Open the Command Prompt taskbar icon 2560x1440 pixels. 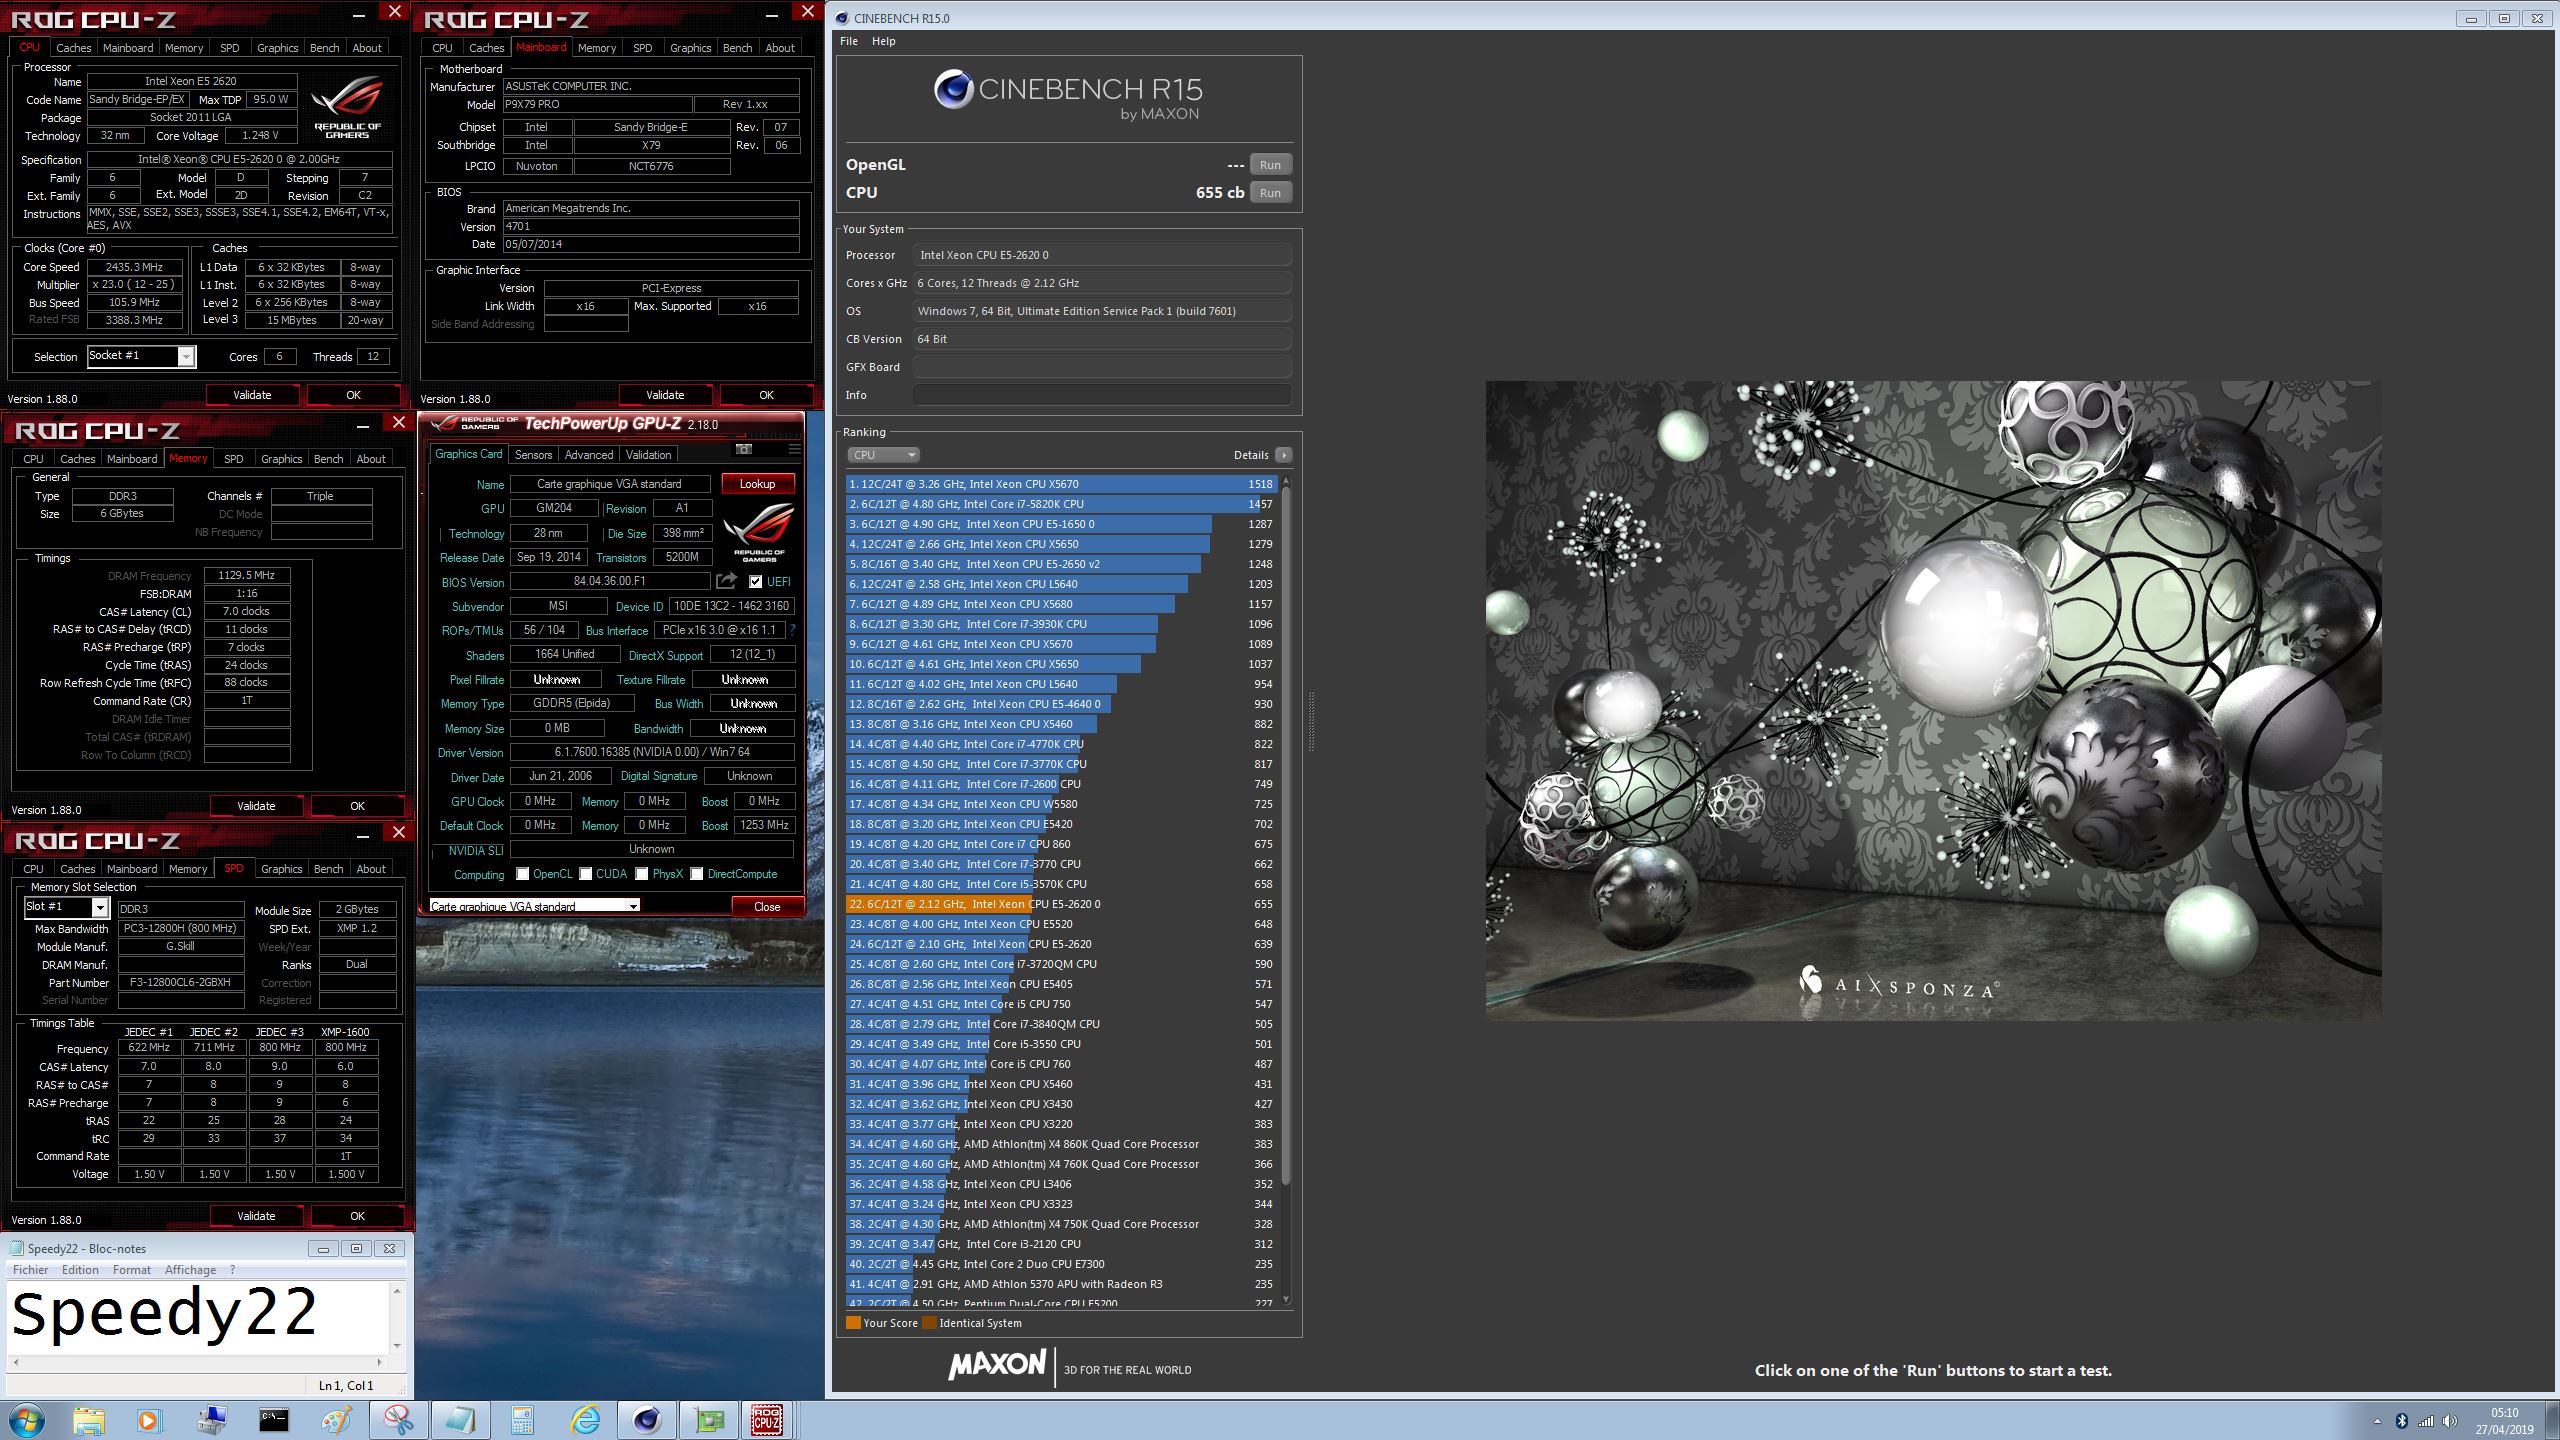point(273,1420)
